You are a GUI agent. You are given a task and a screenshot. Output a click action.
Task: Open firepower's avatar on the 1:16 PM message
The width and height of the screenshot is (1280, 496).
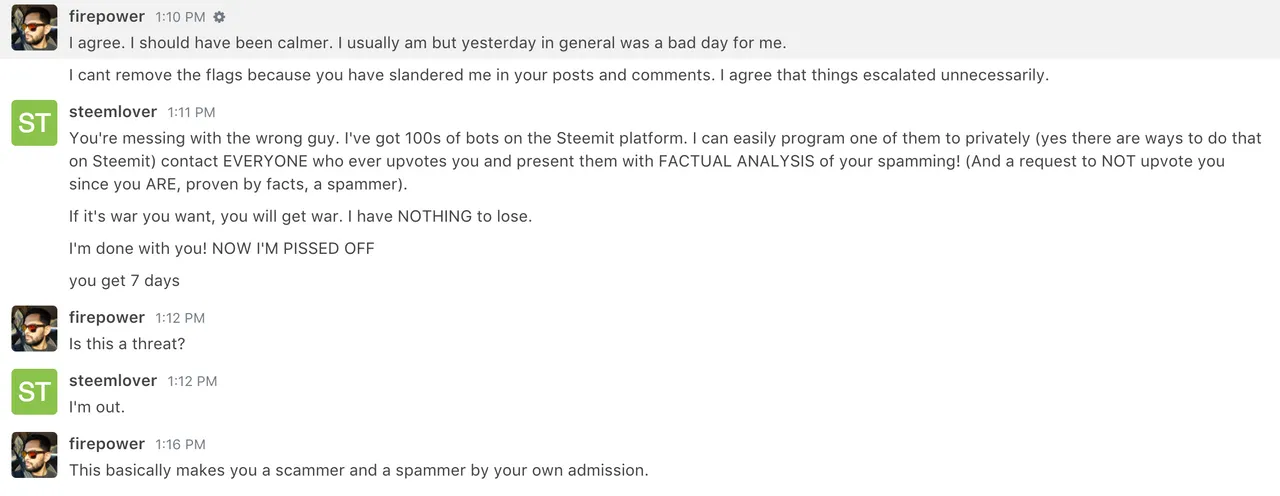tap(34, 455)
